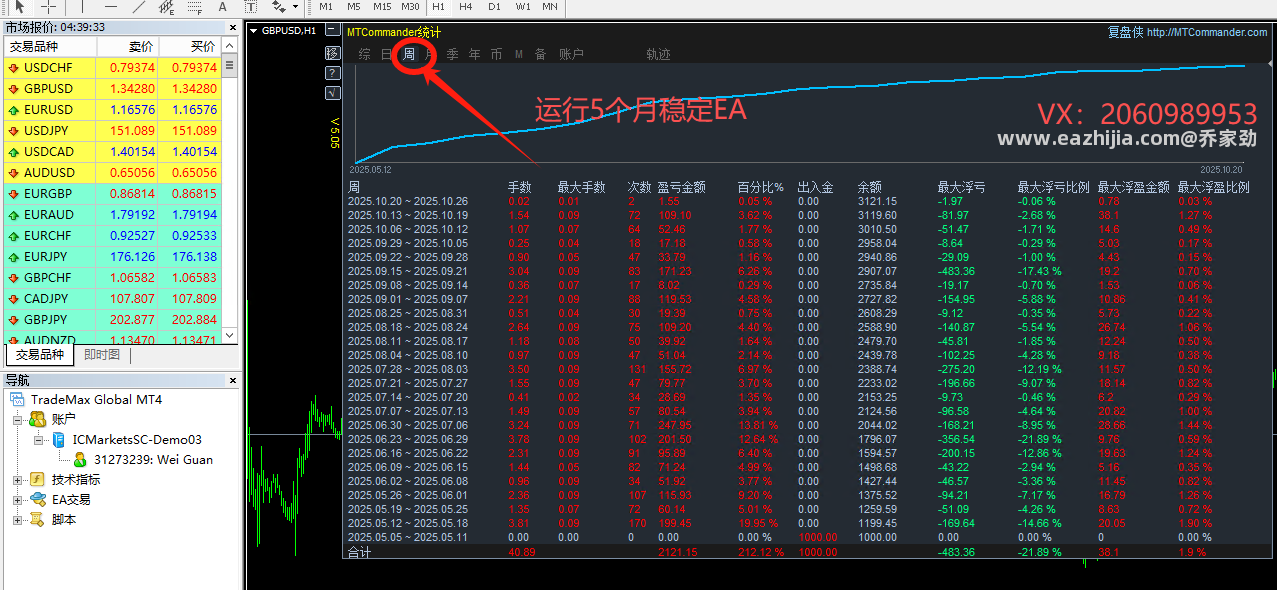
Task: Select the equidistant channel tool
Action: [167, 6]
